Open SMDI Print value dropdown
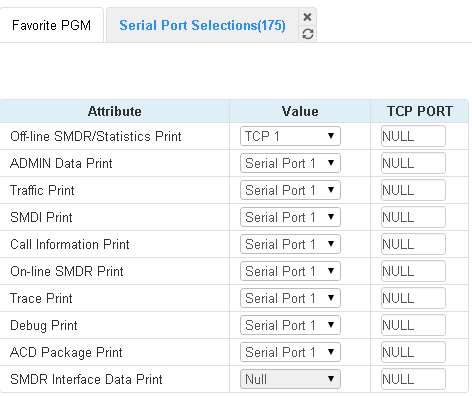Viewport: 472px width, 396px height. (290, 217)
